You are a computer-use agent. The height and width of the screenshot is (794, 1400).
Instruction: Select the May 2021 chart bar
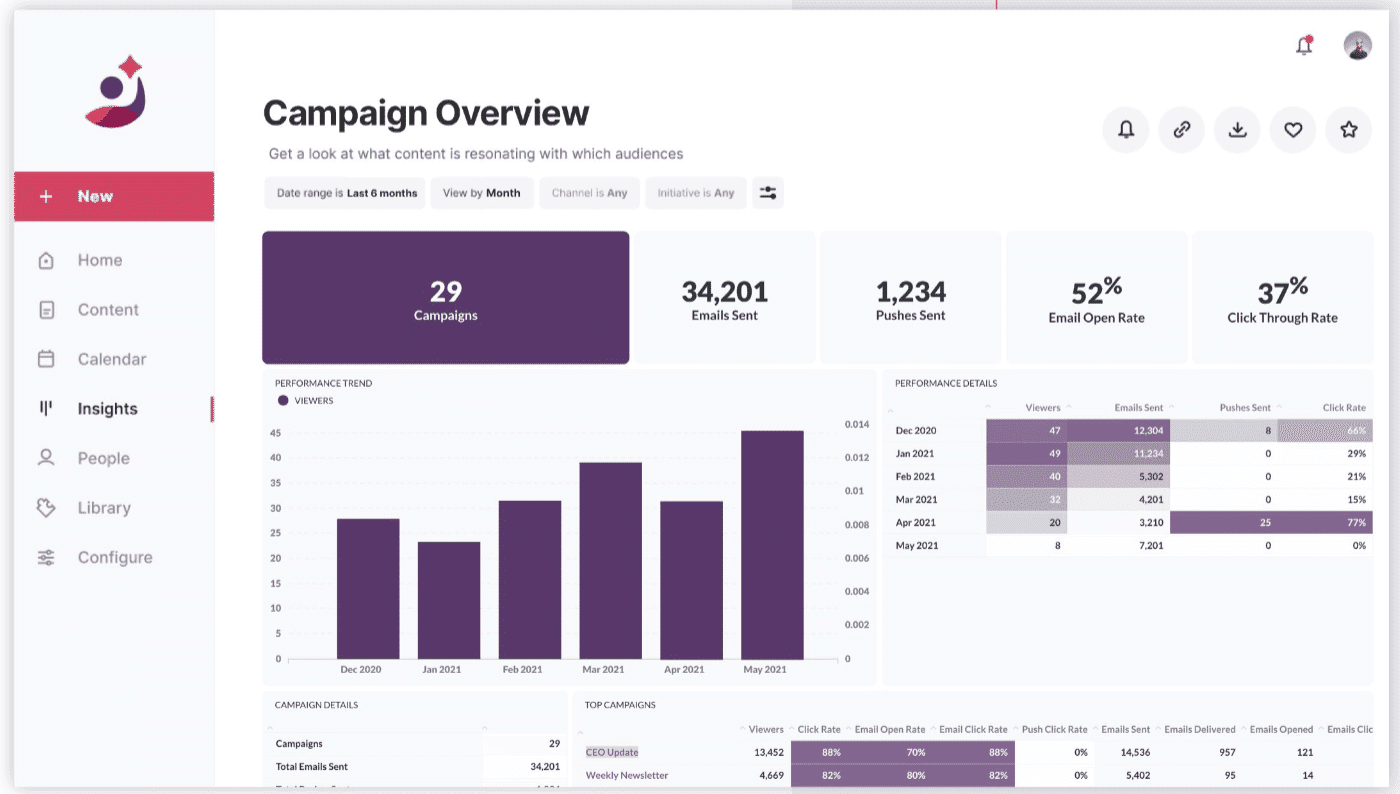(772, 545)
